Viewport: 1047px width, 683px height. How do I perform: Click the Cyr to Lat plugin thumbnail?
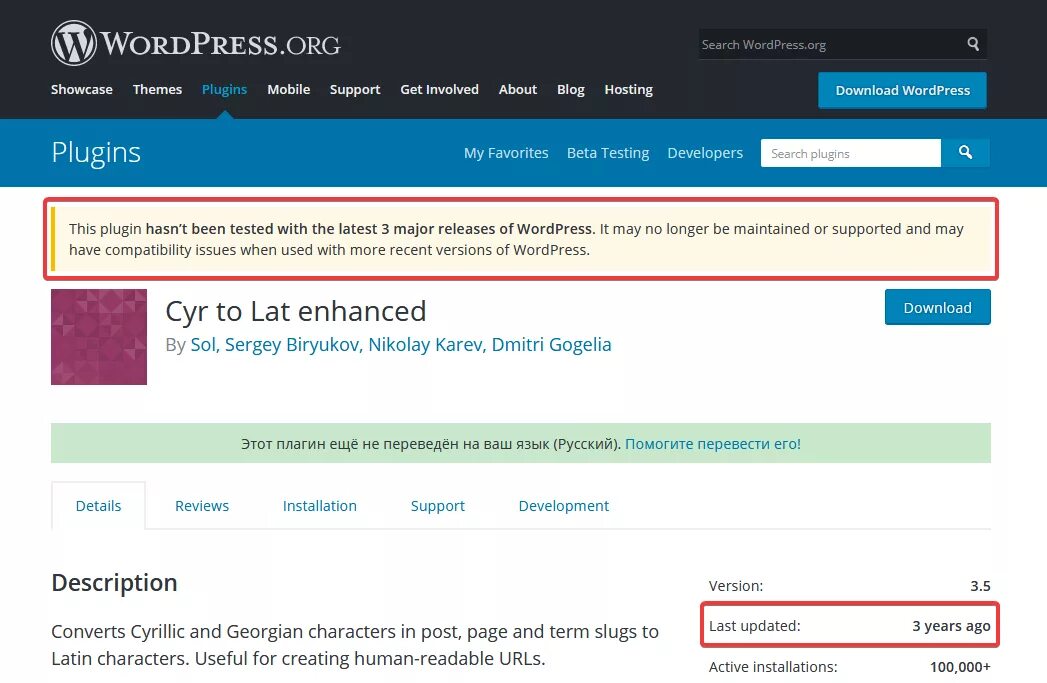point(99,336)
